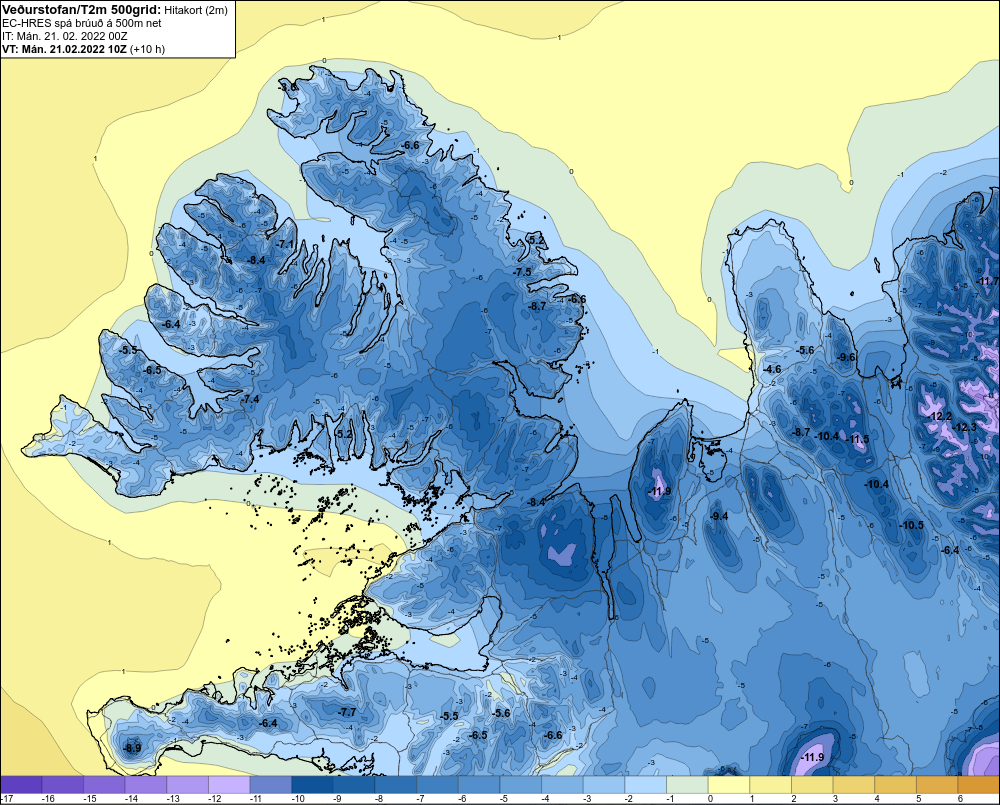Select the -7.1 temperature label
The height and width of the screenshot is (805, 1000).
tap(284, 244)
